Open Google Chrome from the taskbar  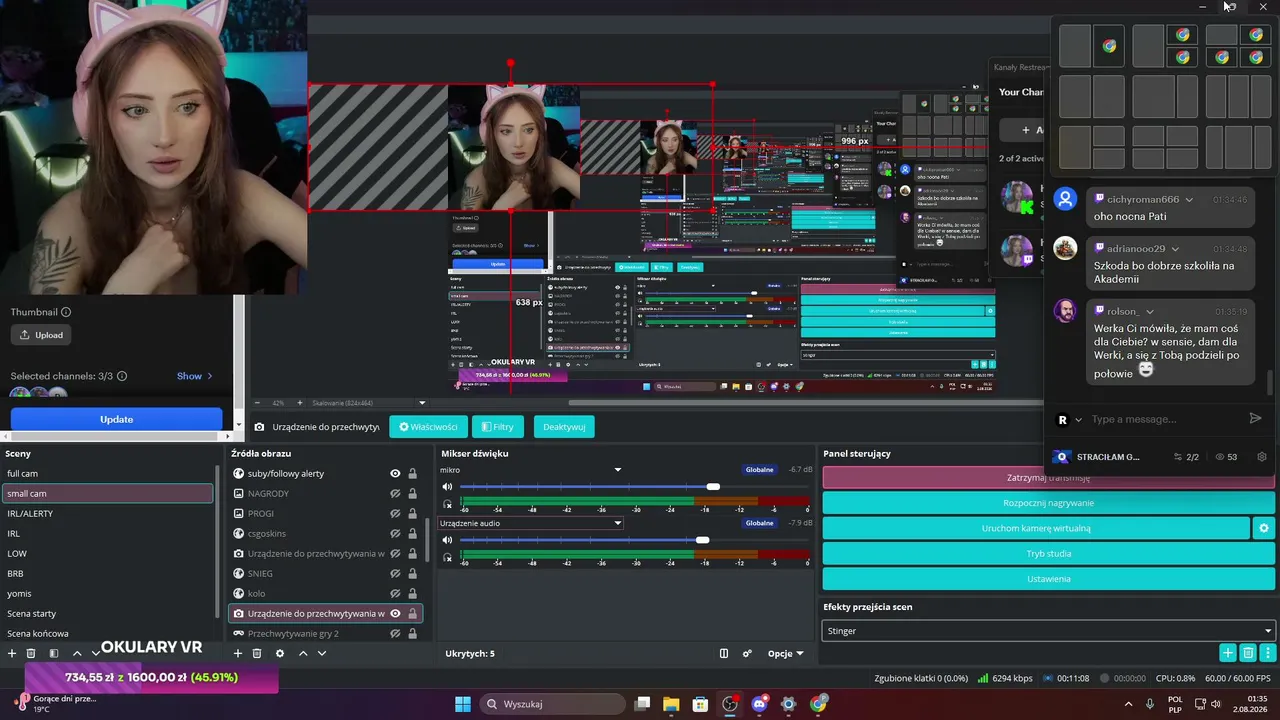[x=818, y=704]
